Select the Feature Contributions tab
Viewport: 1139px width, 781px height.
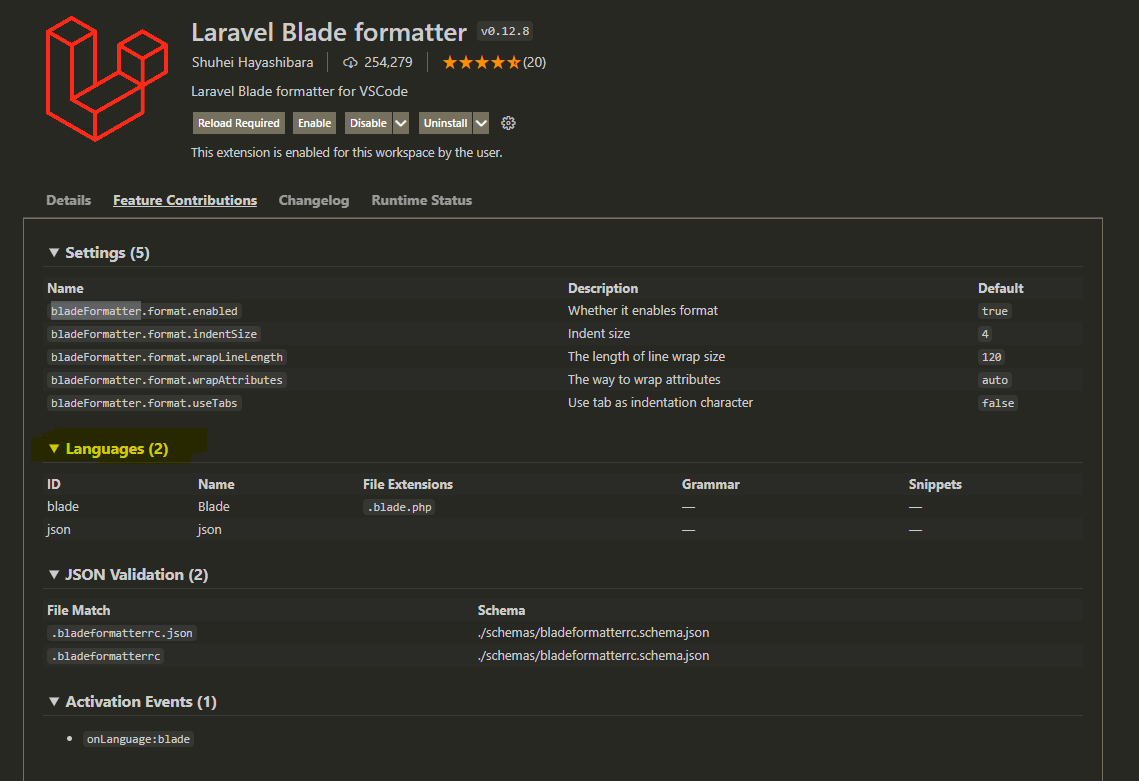[185, 201]
